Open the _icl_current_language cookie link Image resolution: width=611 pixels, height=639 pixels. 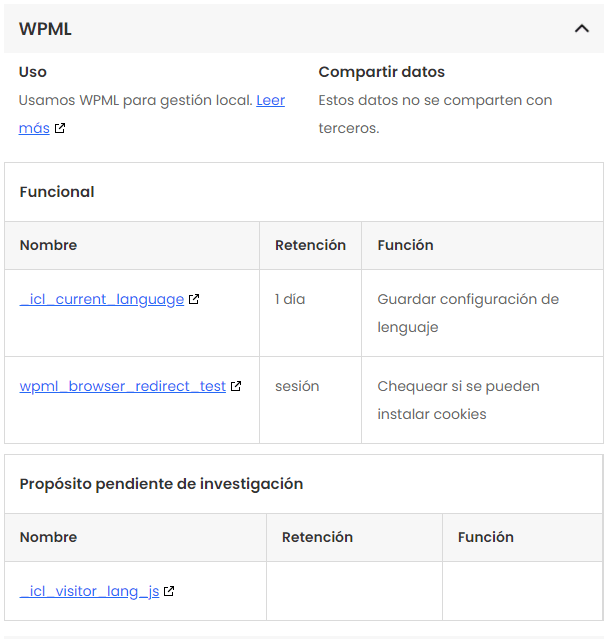tap(102, 299)
